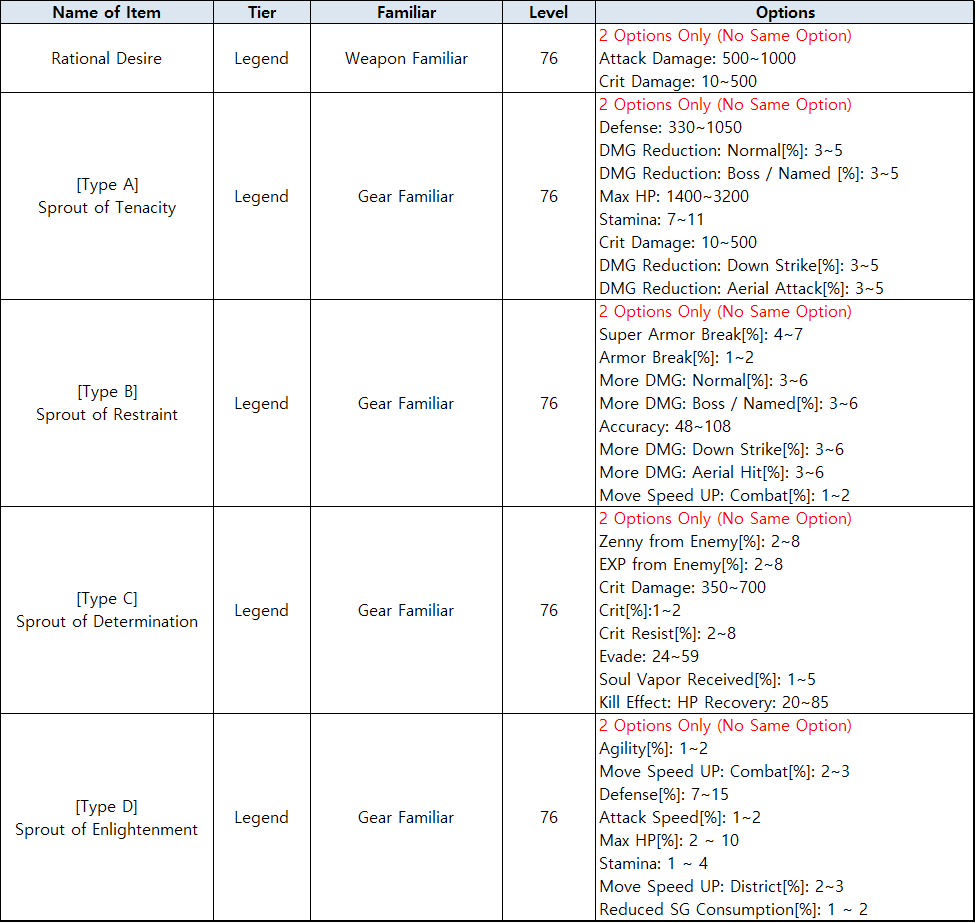Image resolution: width=976 pixels, height=923 pixels.
Task: Click 'More DMG: Aerial Hit[%]: 3~6'
Action: tap(711, 473)
